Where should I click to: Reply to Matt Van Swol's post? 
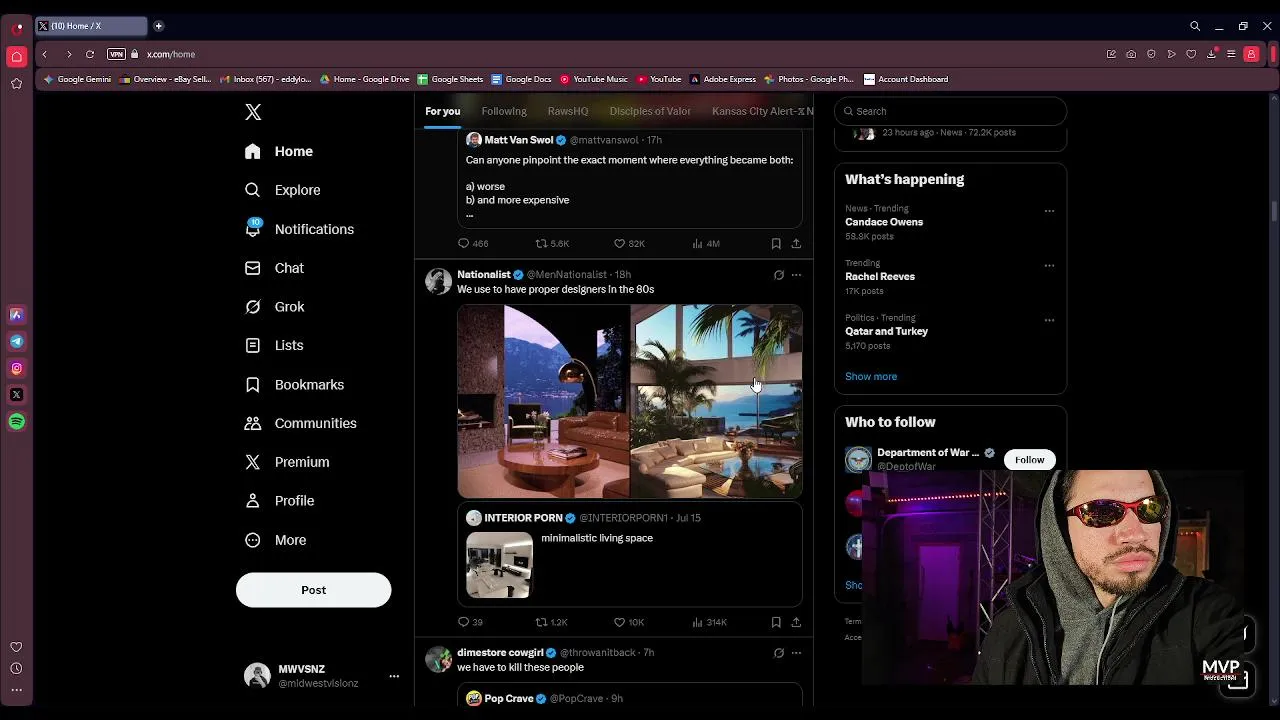tap(473, 243)
